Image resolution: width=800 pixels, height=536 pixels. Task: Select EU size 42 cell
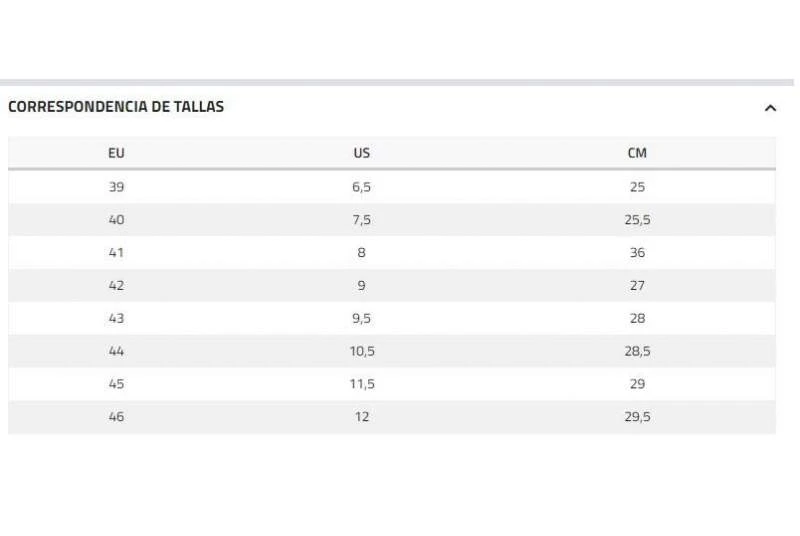click(x=116, y=286)
